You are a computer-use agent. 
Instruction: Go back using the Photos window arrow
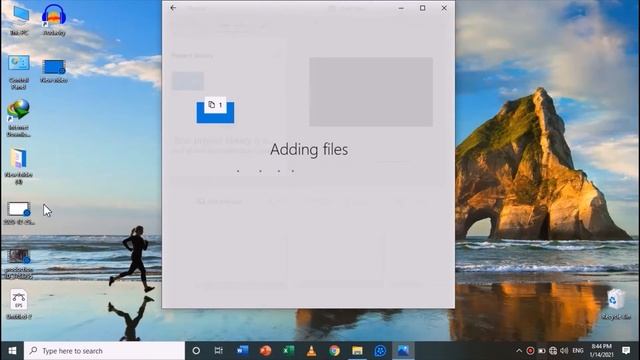click(x=173, y=8)
